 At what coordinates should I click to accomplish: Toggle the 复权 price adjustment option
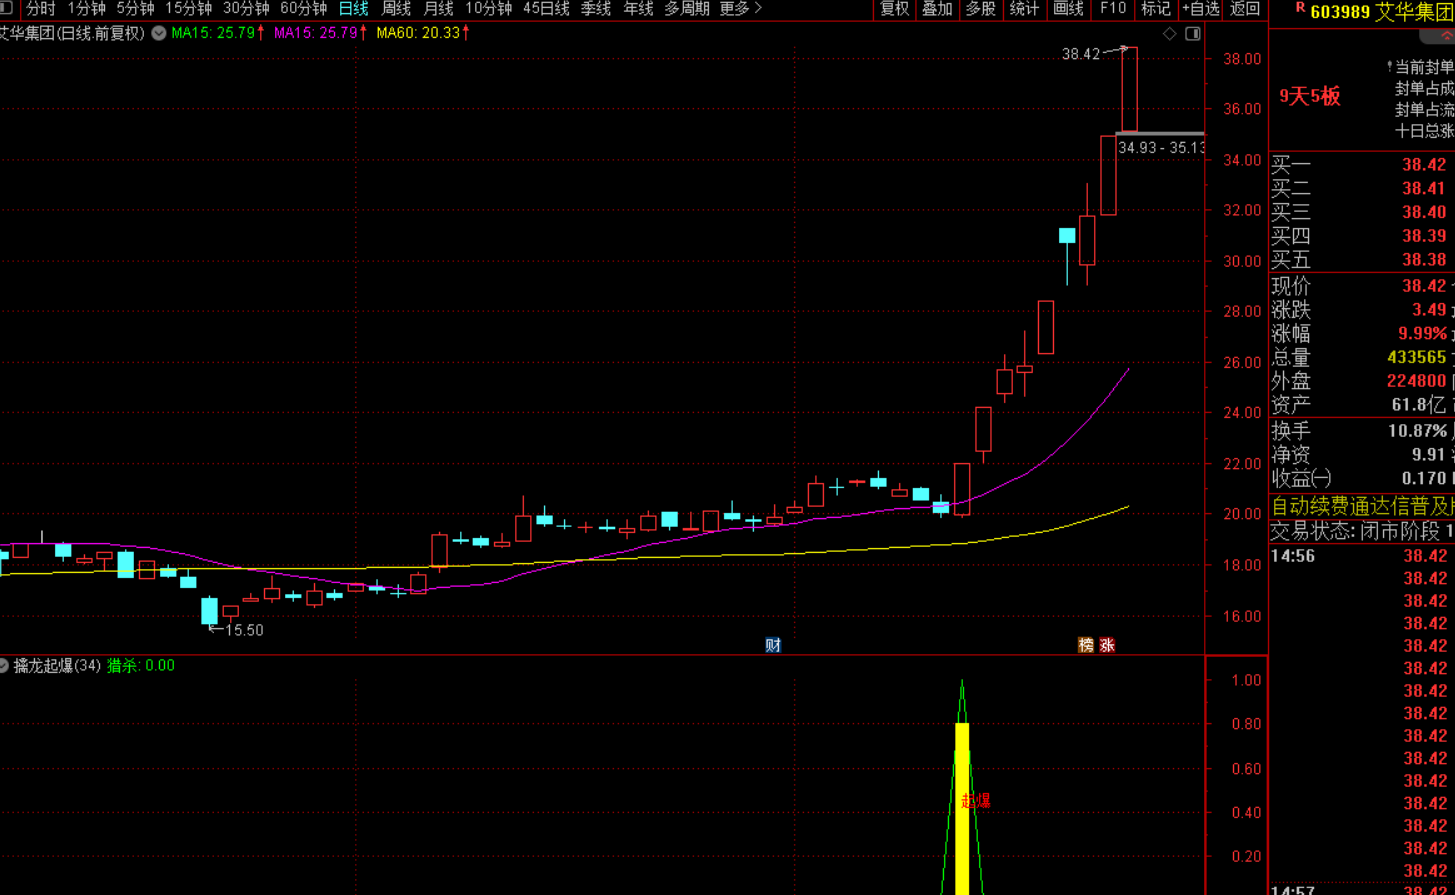pos(894,9)
